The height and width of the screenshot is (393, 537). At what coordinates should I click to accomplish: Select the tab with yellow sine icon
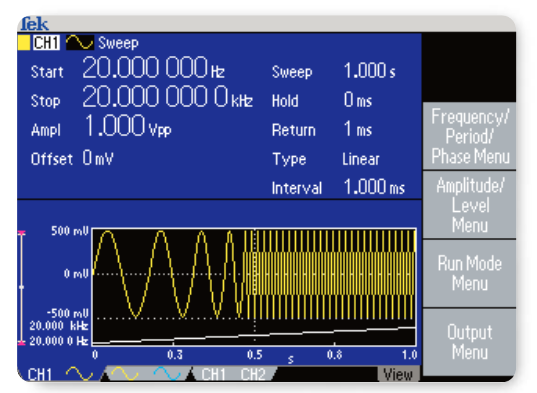tap(125, 374)
